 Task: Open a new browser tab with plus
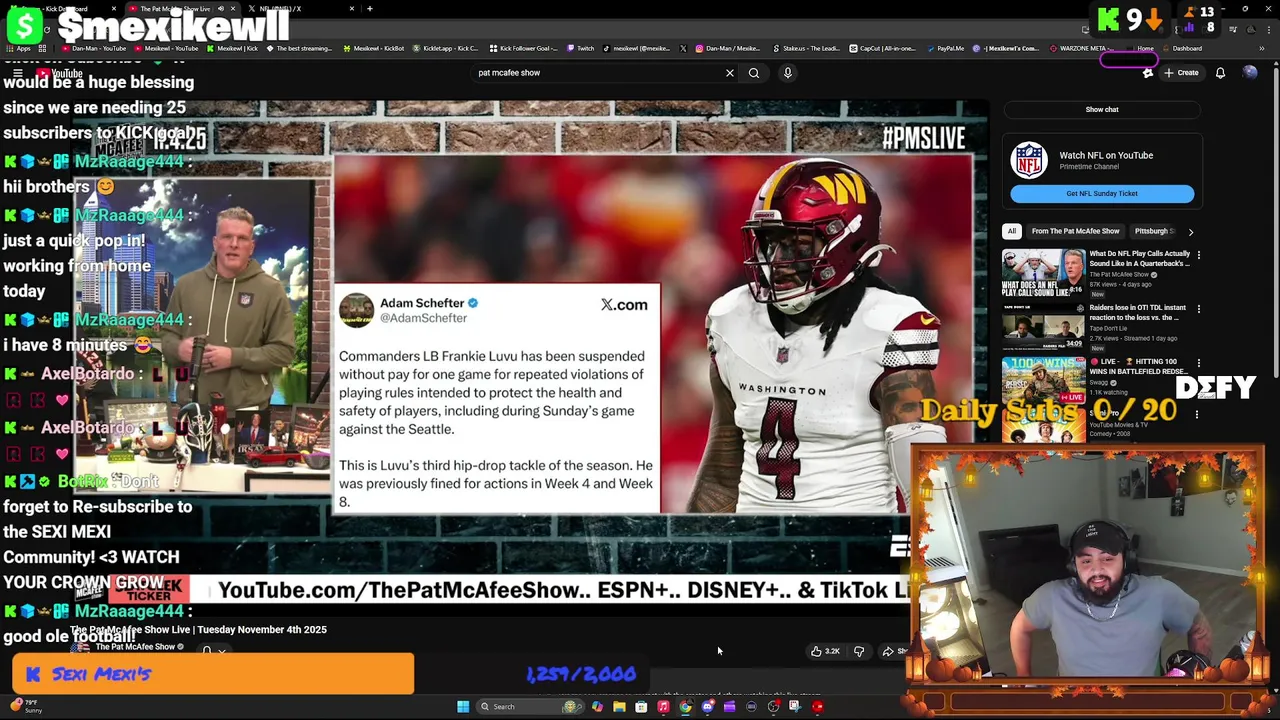point(370,9)
